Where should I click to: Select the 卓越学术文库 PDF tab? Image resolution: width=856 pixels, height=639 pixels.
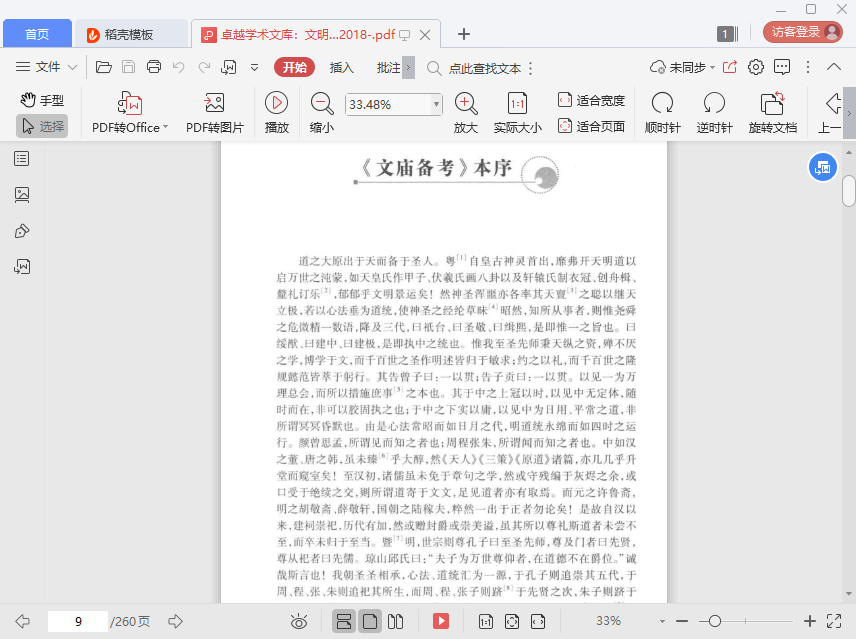point(307,34)
